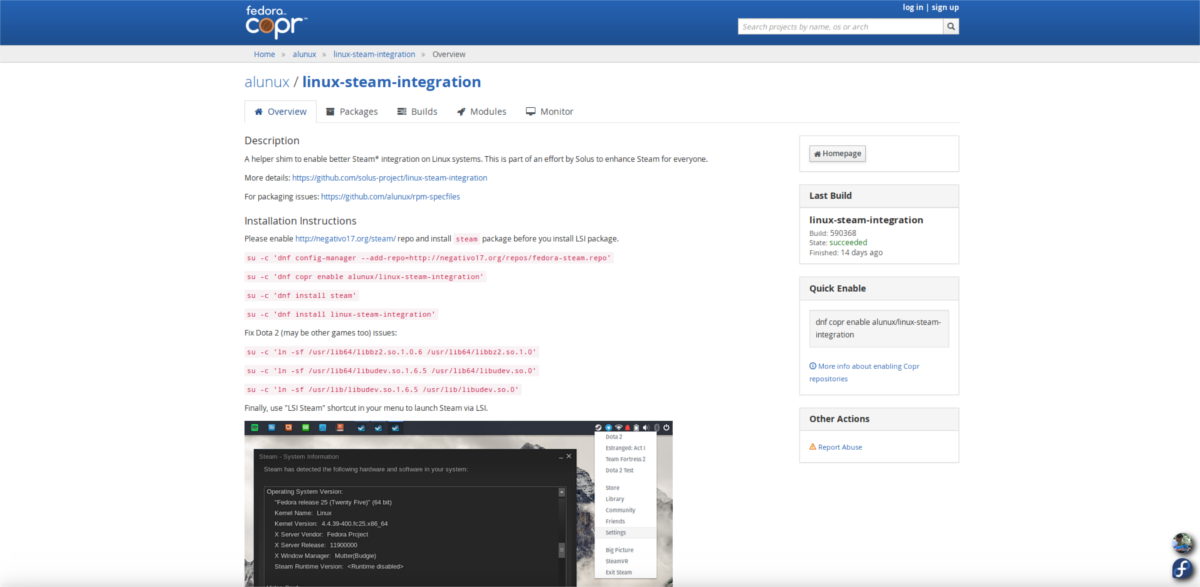Open last build linux-steam-integration link
Viewport: 1200px width, 587px height.
(x=866, y=220)
